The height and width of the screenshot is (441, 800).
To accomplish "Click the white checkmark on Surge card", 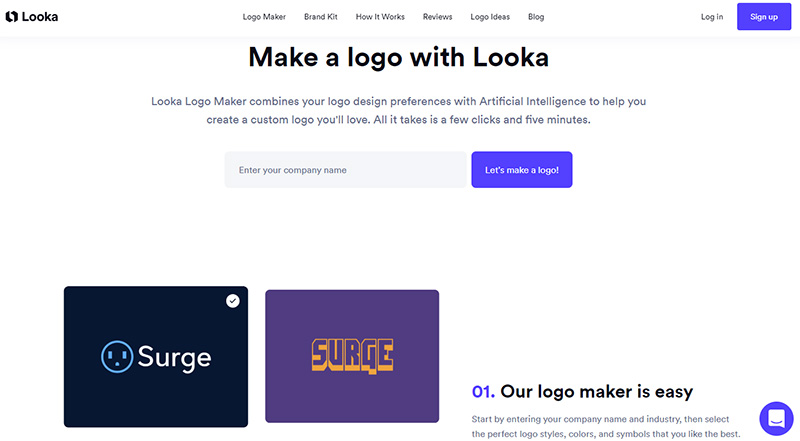I will click(x=233, y=301).
